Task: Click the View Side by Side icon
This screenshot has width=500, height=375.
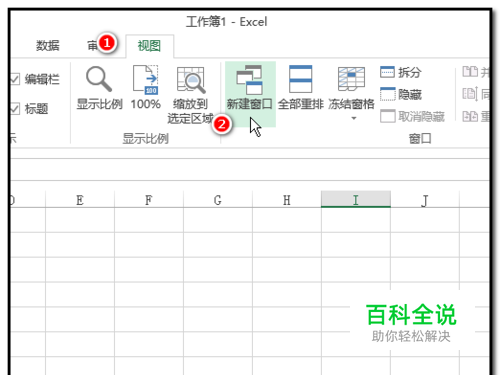Action: (x=470, y=71)
